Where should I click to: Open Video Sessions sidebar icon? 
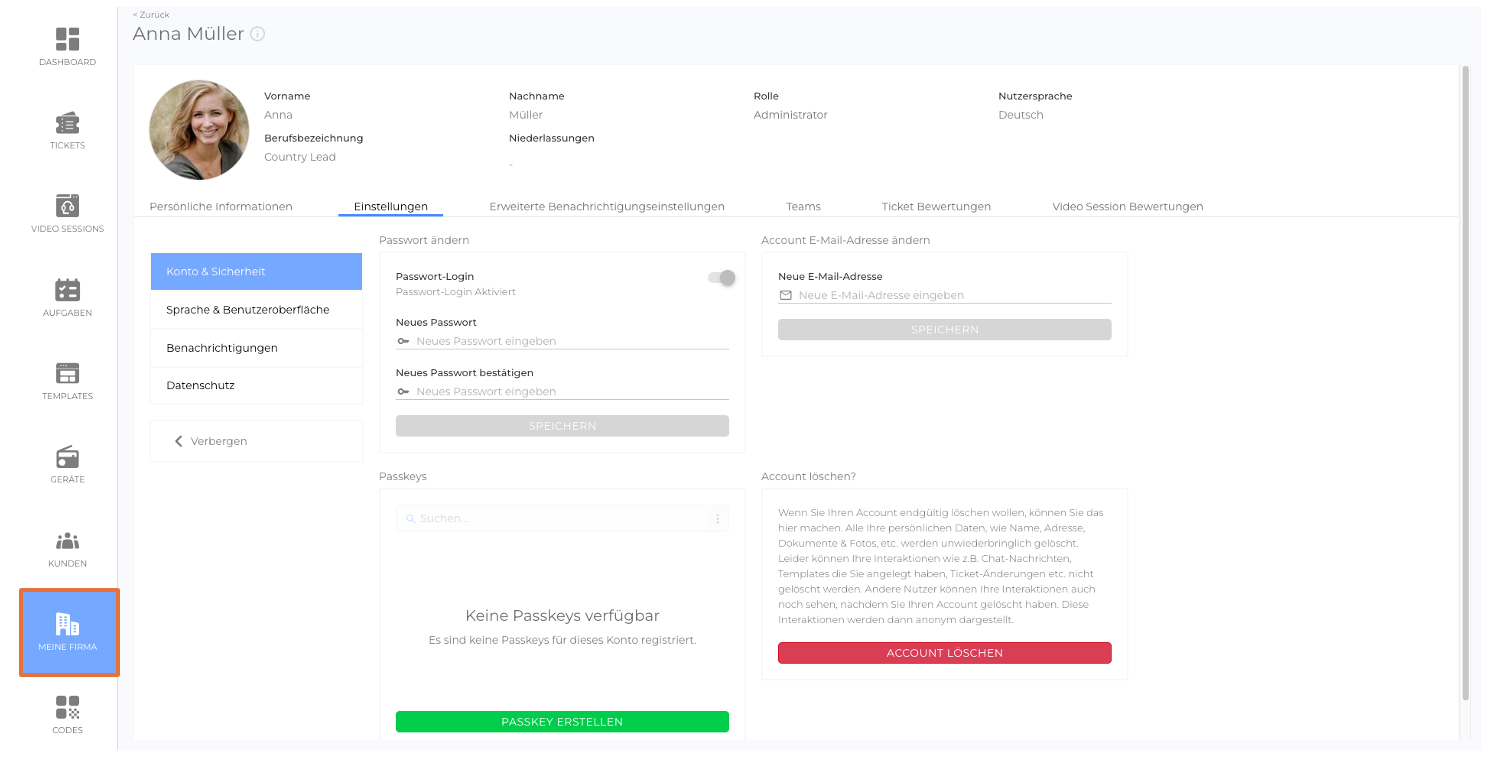coord(67,207)
